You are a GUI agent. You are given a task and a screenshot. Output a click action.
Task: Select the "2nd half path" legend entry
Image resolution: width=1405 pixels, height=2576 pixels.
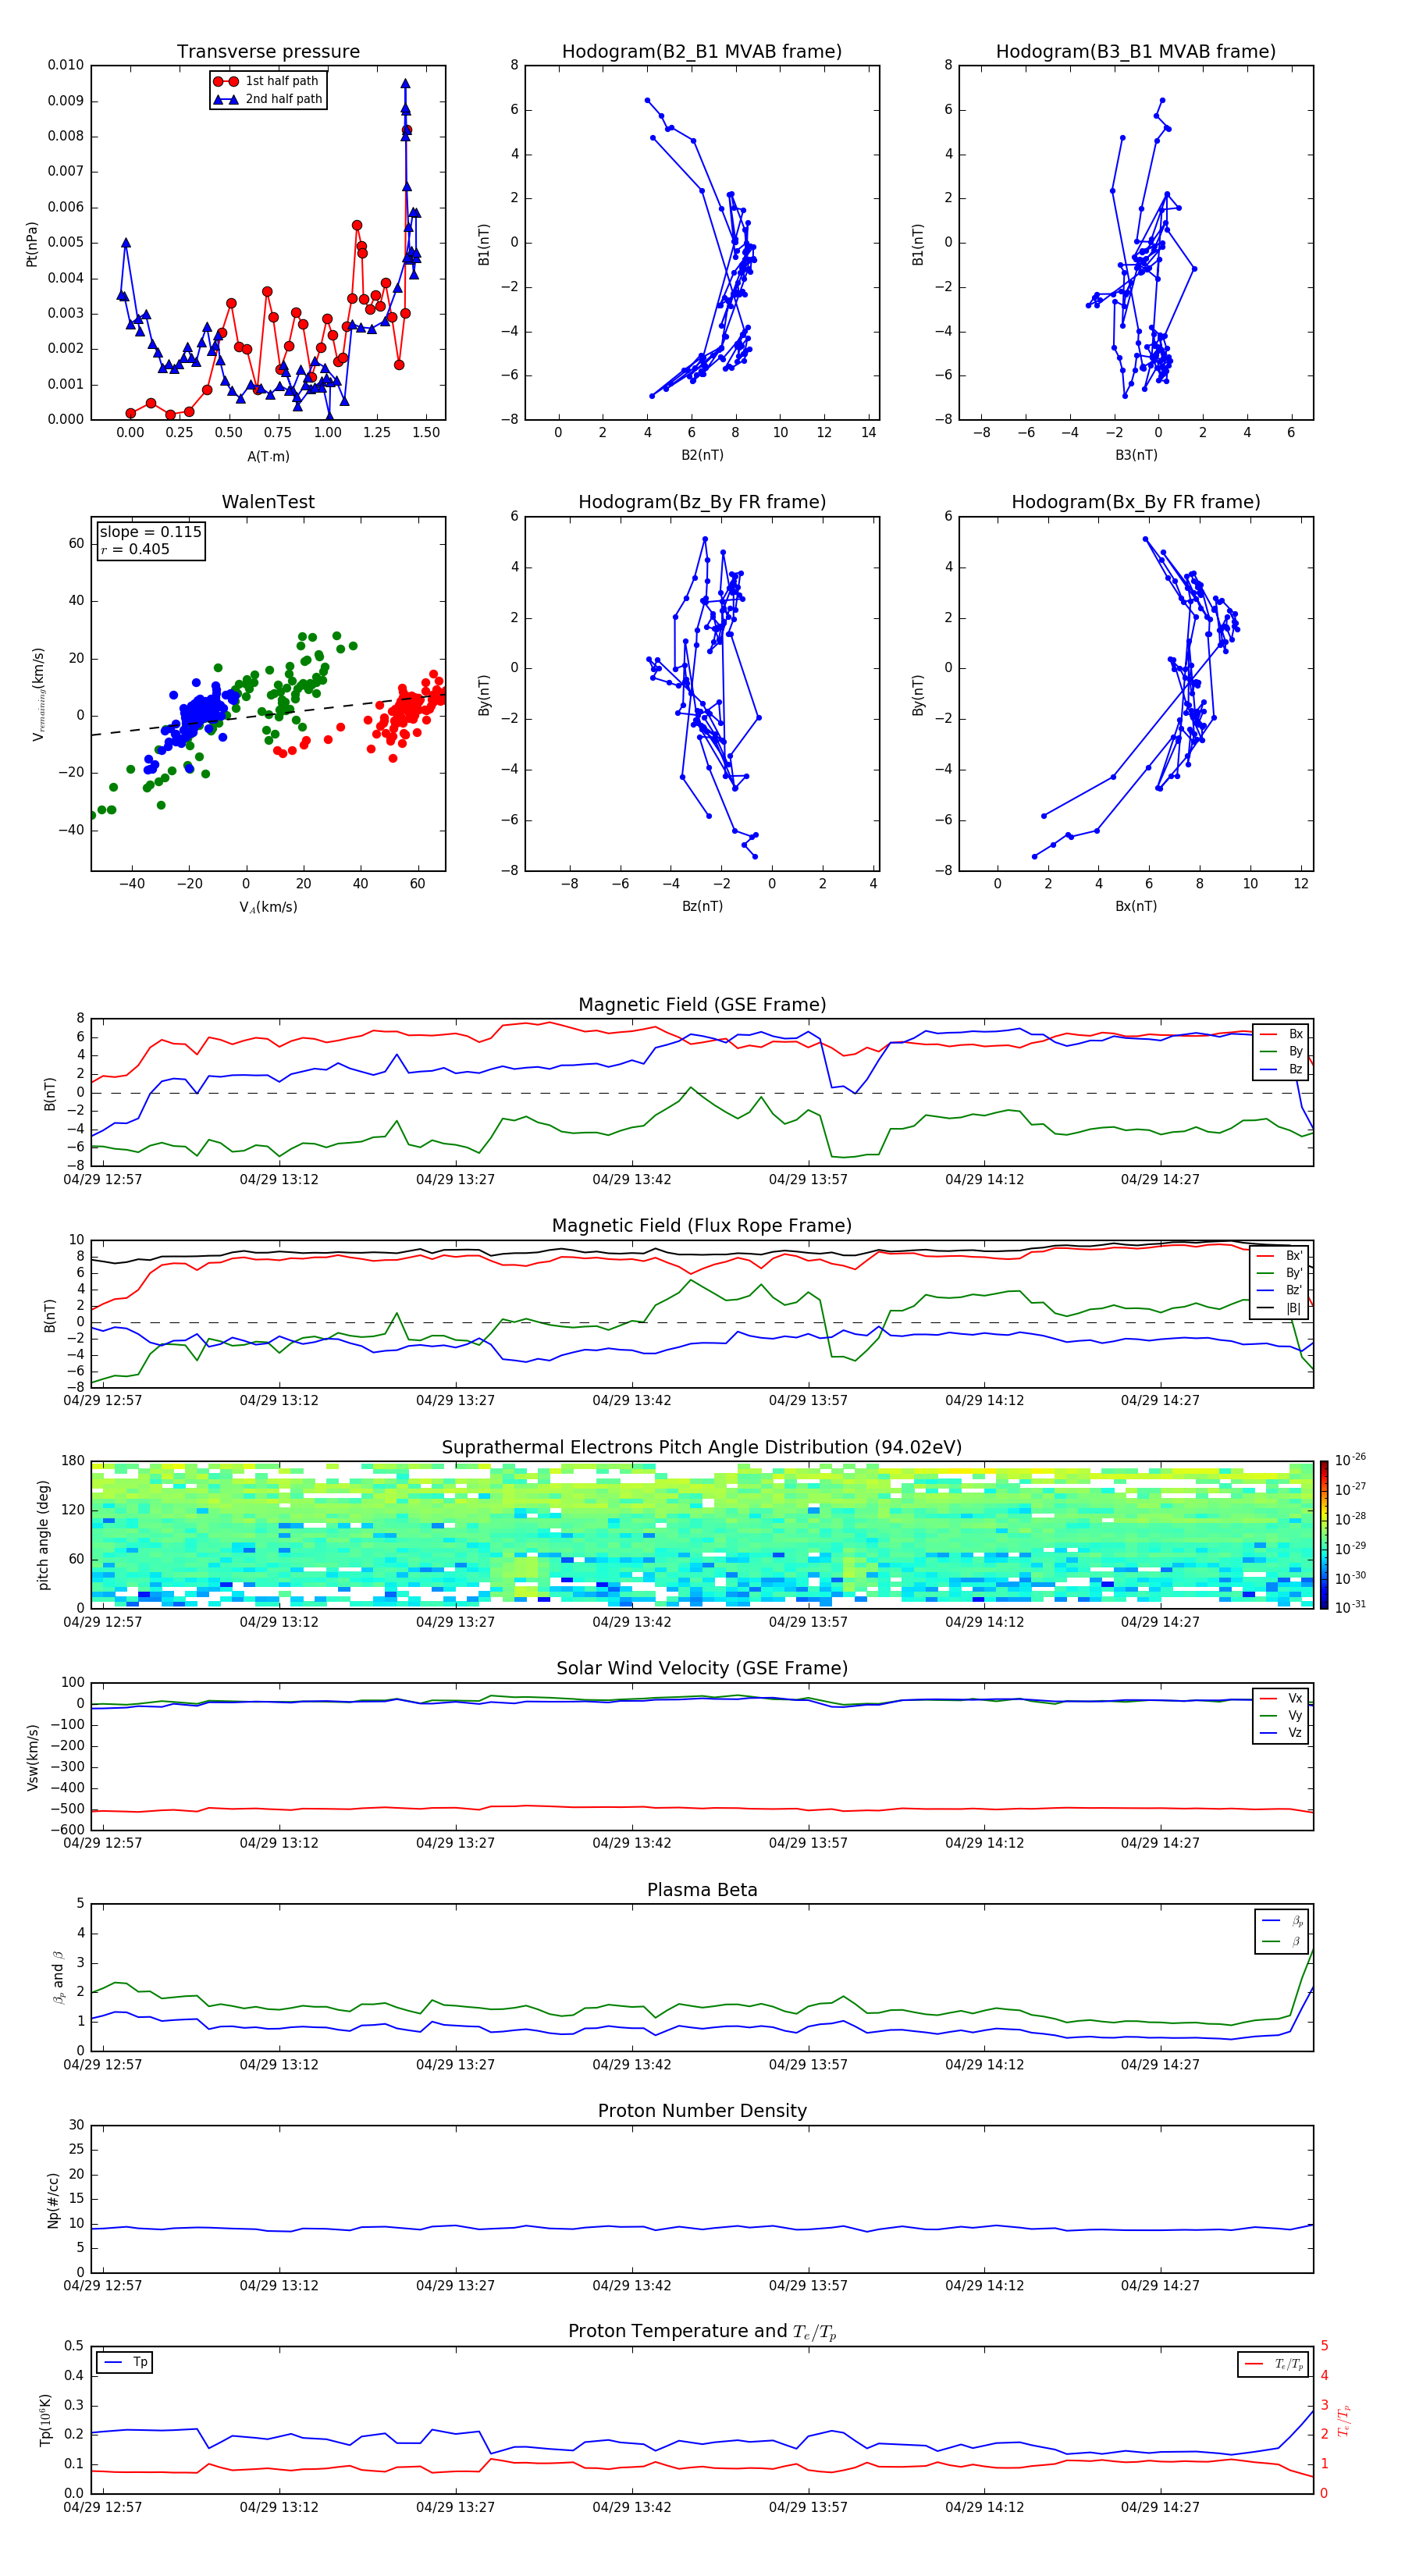[268, 99]
